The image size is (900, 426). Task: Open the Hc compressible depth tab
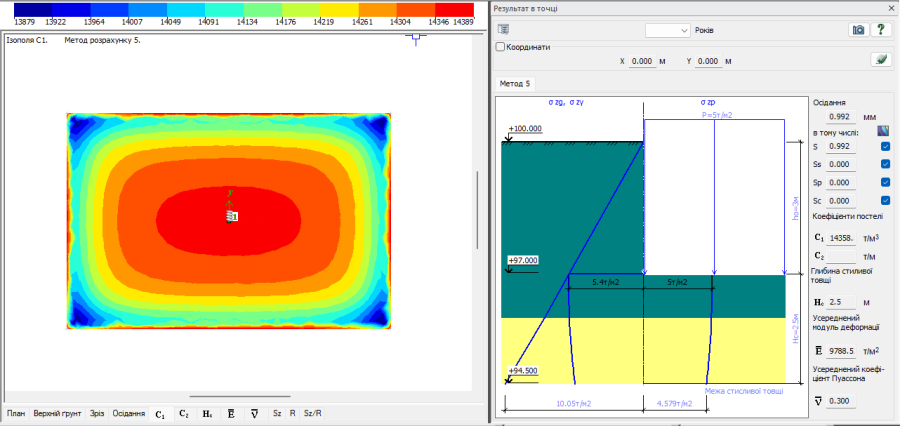207,413
